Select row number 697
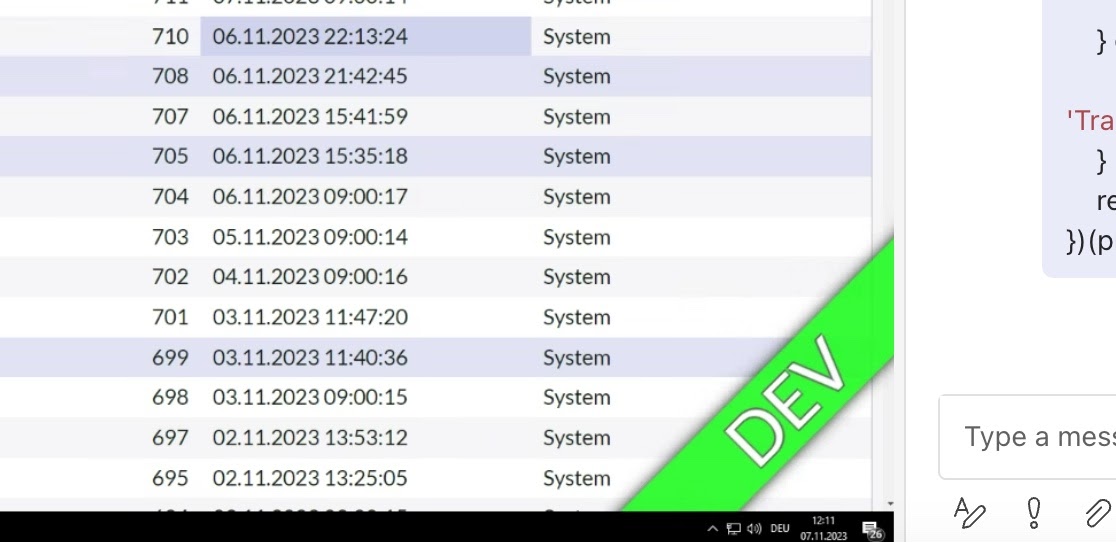 click(170, 437)
